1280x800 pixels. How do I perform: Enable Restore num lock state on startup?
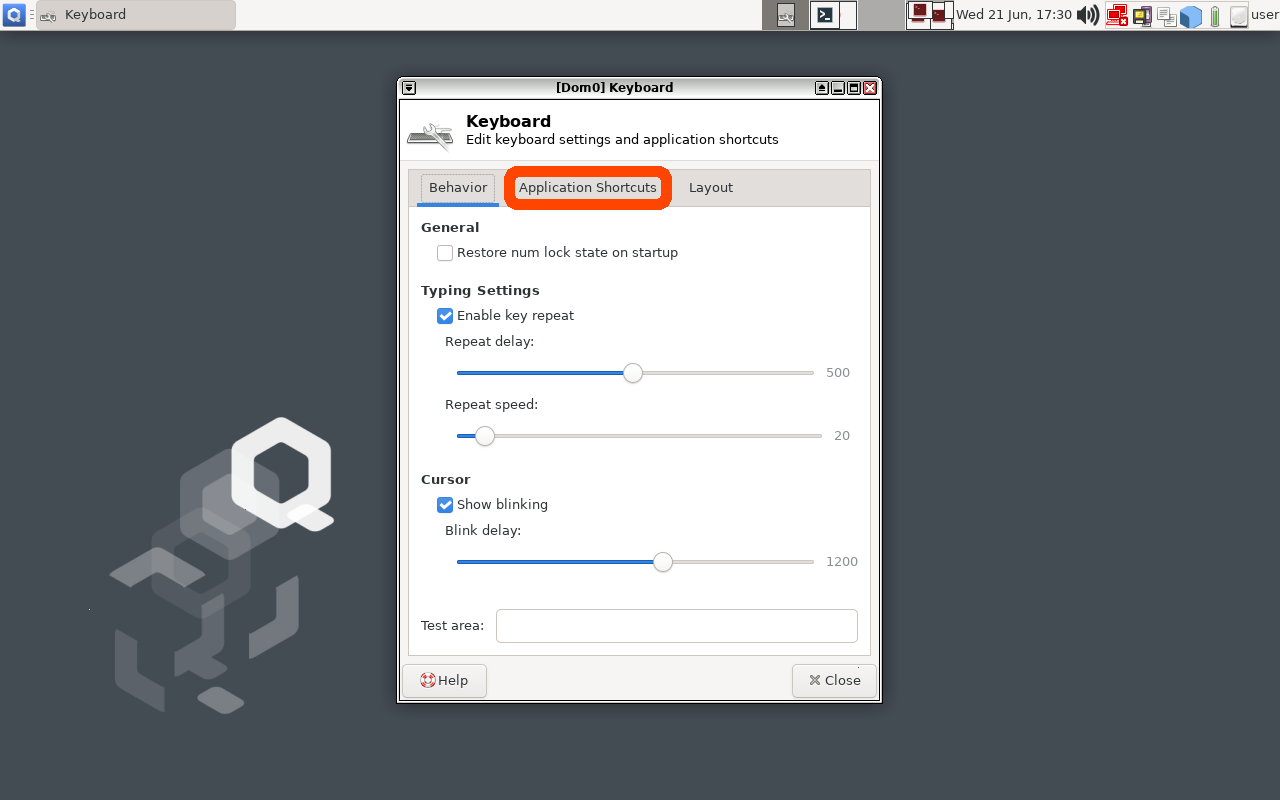point(445,253)
